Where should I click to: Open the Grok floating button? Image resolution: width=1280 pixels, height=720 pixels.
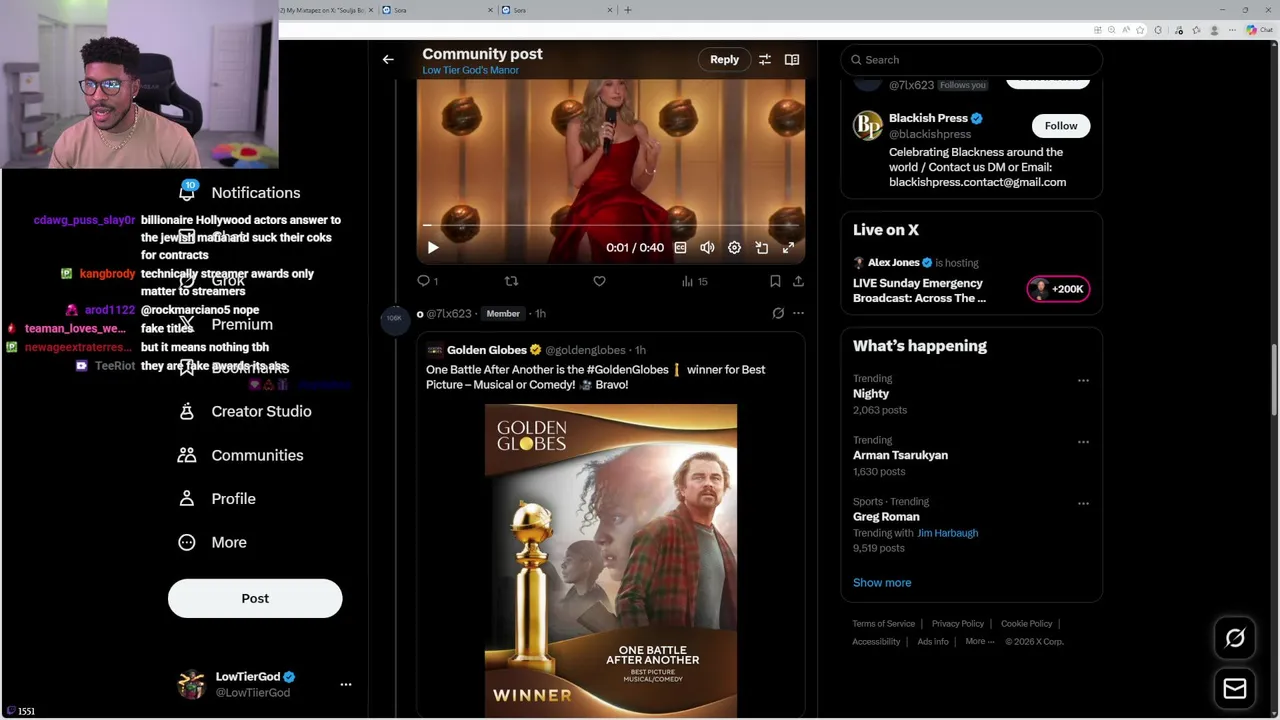pyautogui.click(x=1235, y=639)
